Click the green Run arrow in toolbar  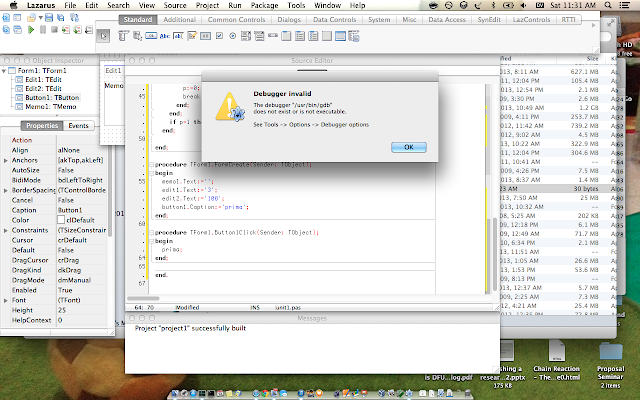tap(31, 30)
